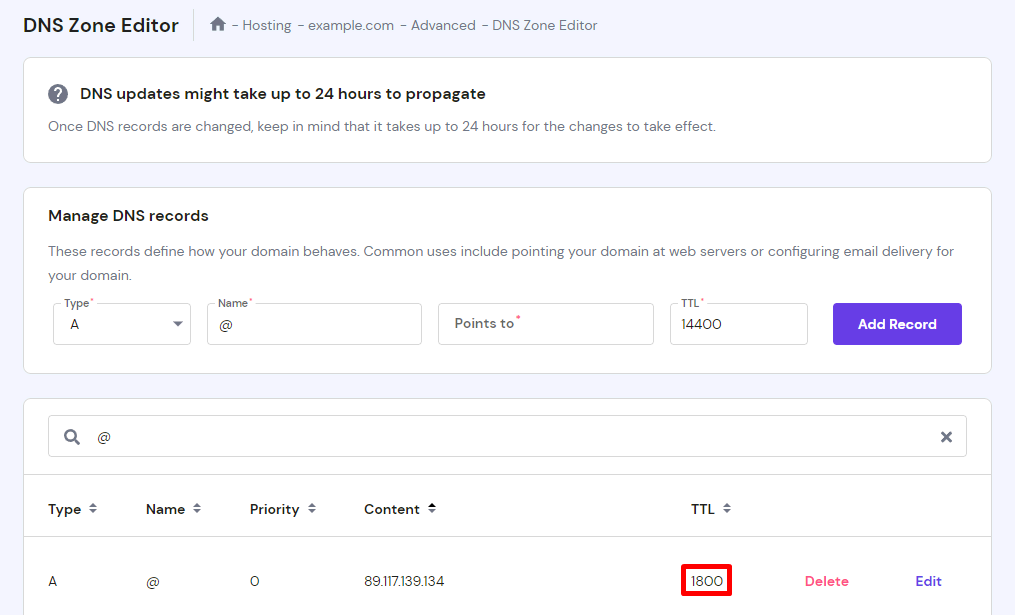Click the Content column header label
This screenshot has height=615, width=1015.
(392, 509)
